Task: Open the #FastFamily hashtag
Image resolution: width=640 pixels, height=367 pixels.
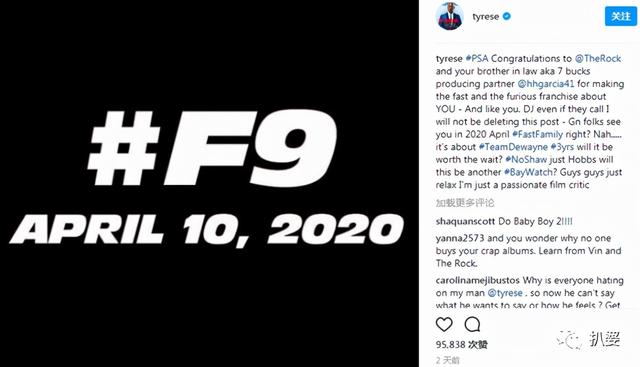Action: click(537, 134)
